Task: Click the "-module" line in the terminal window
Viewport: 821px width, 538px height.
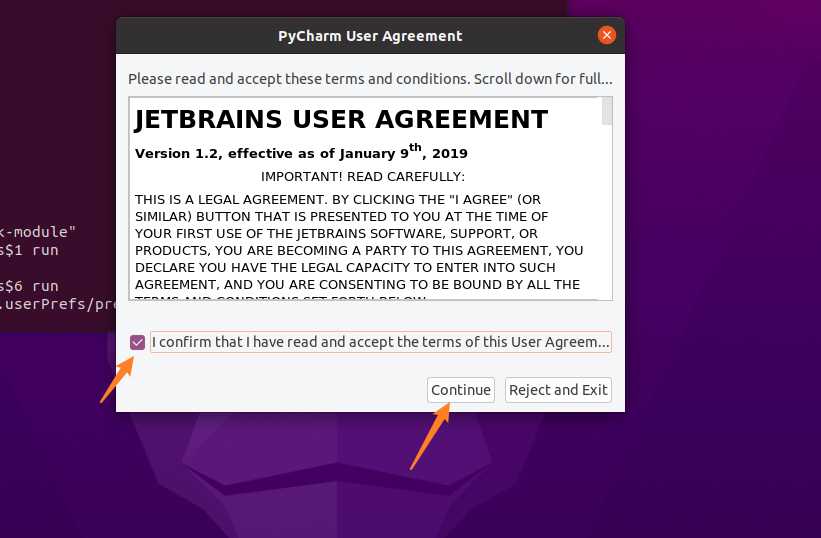Action: (x=38, y=232)
